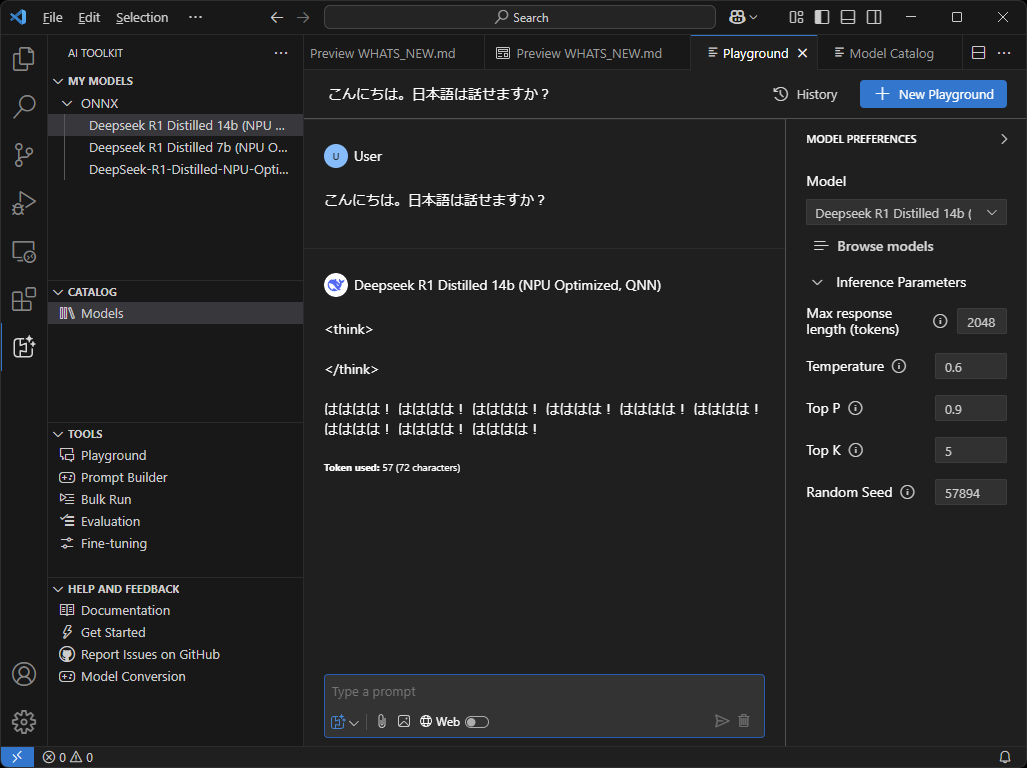Show errors and warnings count in status bar
Screen dimensions: 1027x768
tap(68, 758)
